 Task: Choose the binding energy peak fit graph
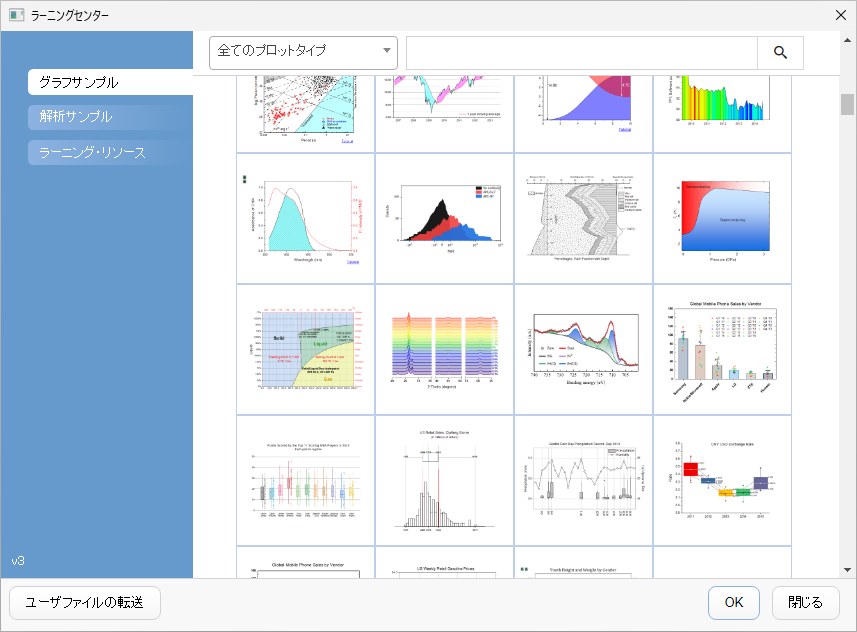[582, 349]
